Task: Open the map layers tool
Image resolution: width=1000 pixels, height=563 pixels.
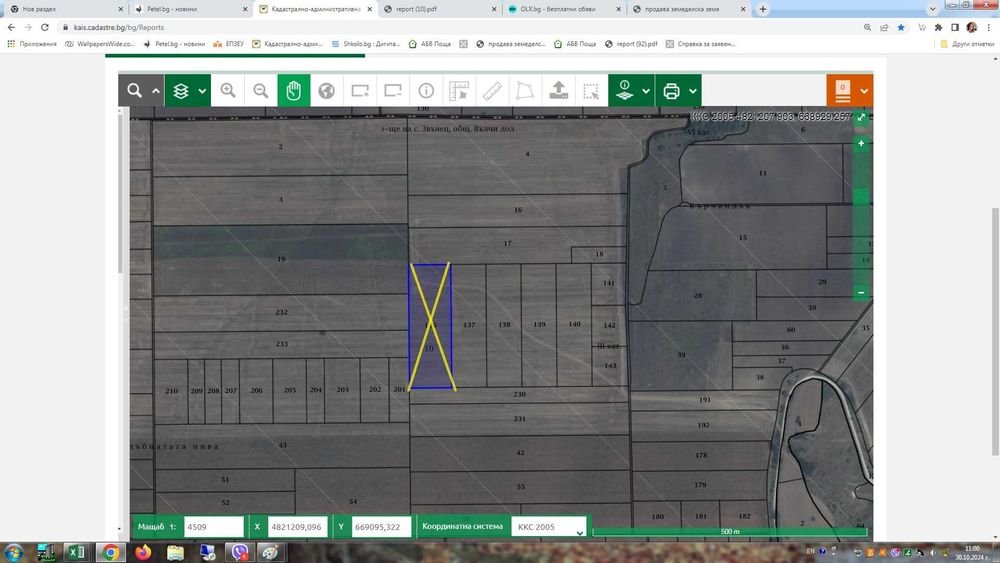Action: click(x=181, y=91)
